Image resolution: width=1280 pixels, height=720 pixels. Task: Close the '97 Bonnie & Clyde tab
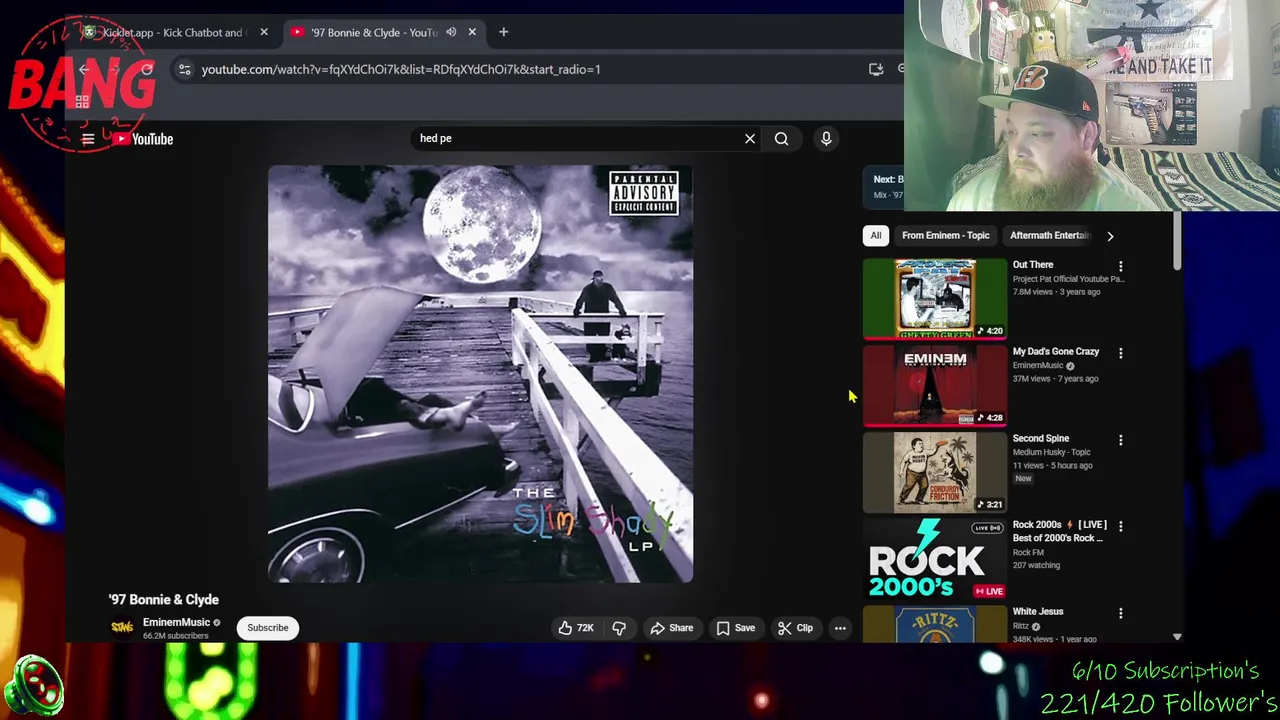[472, 32]
